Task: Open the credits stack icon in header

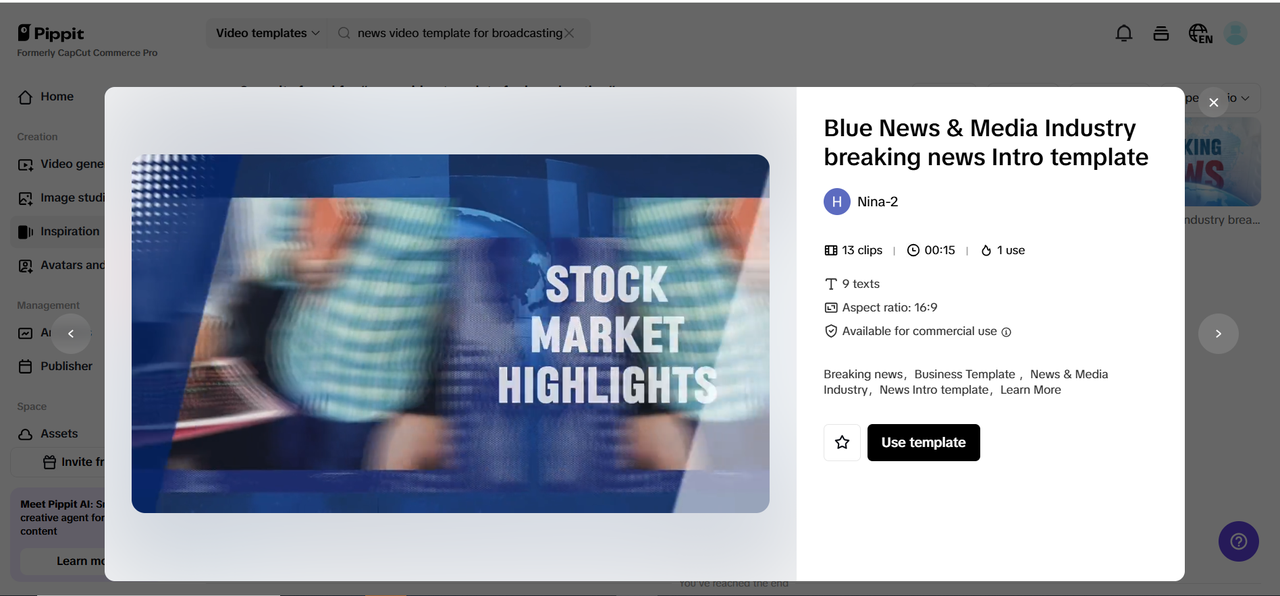Action: (x=1161, y=33)
